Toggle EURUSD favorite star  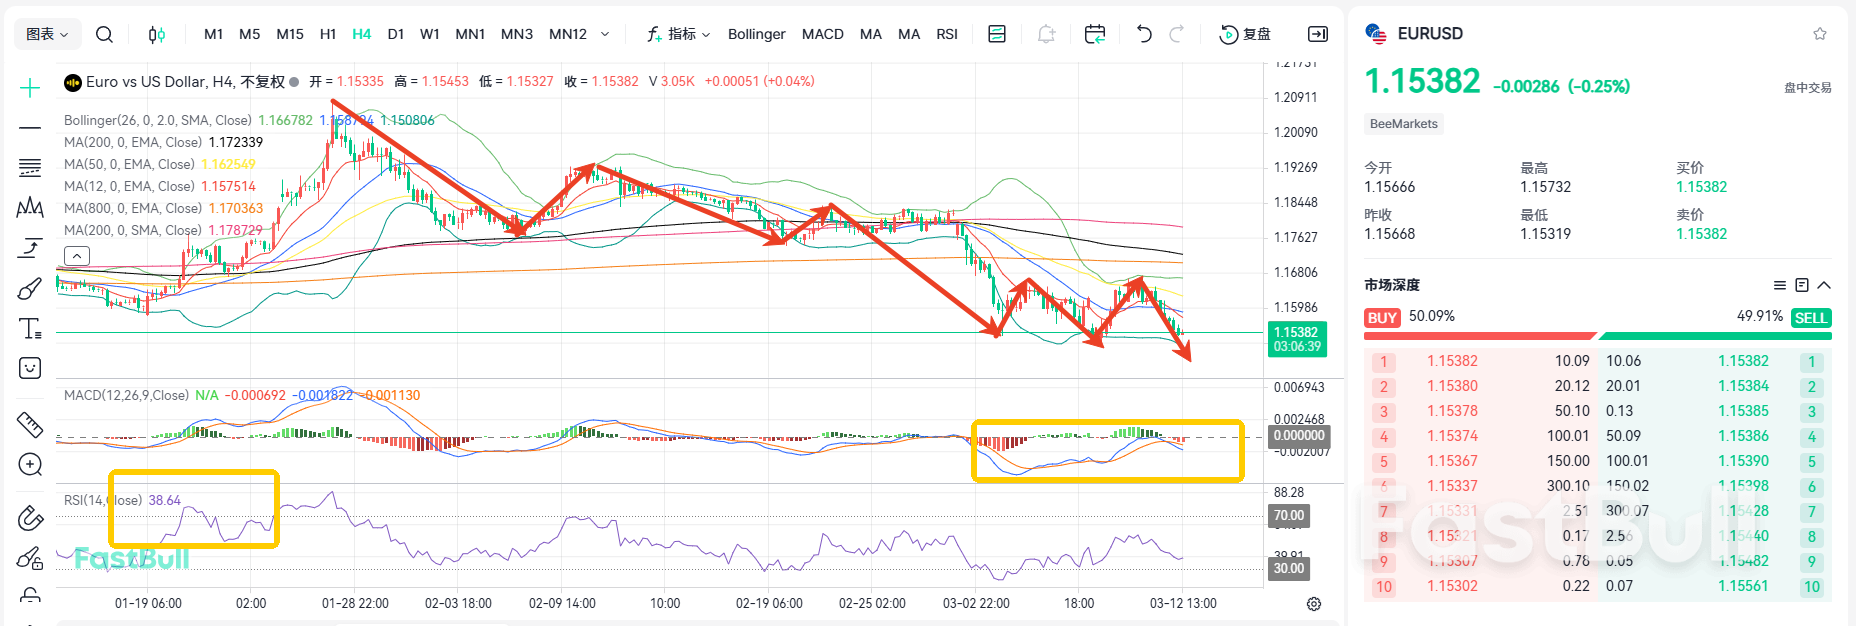tap(1820, 34)
